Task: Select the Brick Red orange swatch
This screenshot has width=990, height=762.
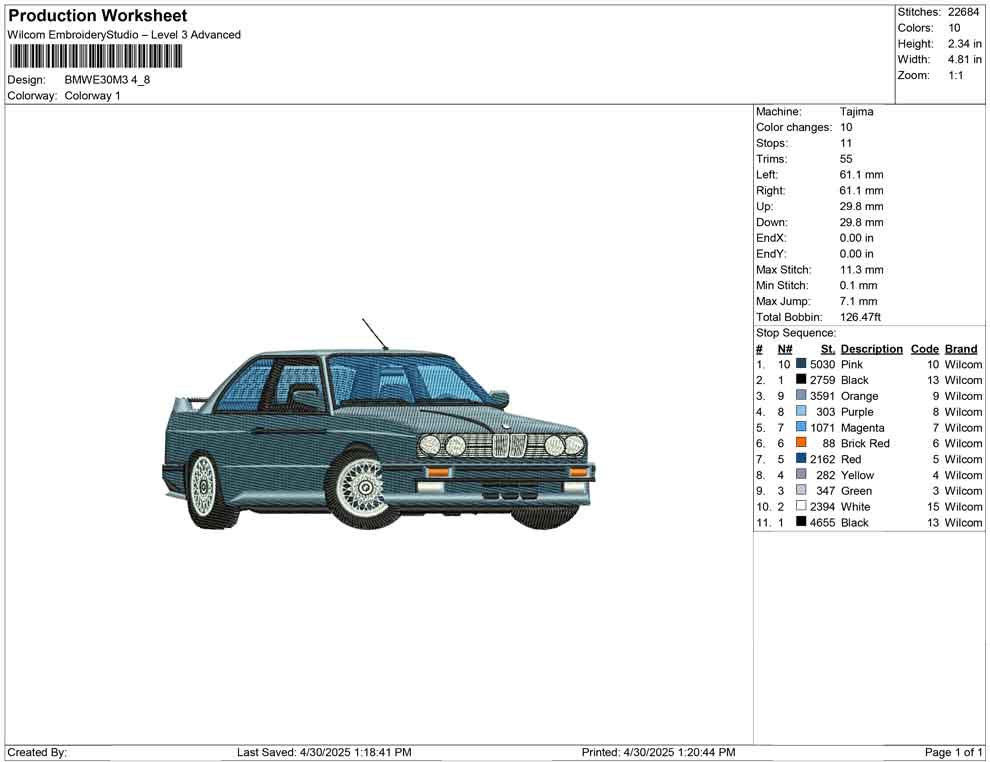Action: tap(801, 444)
